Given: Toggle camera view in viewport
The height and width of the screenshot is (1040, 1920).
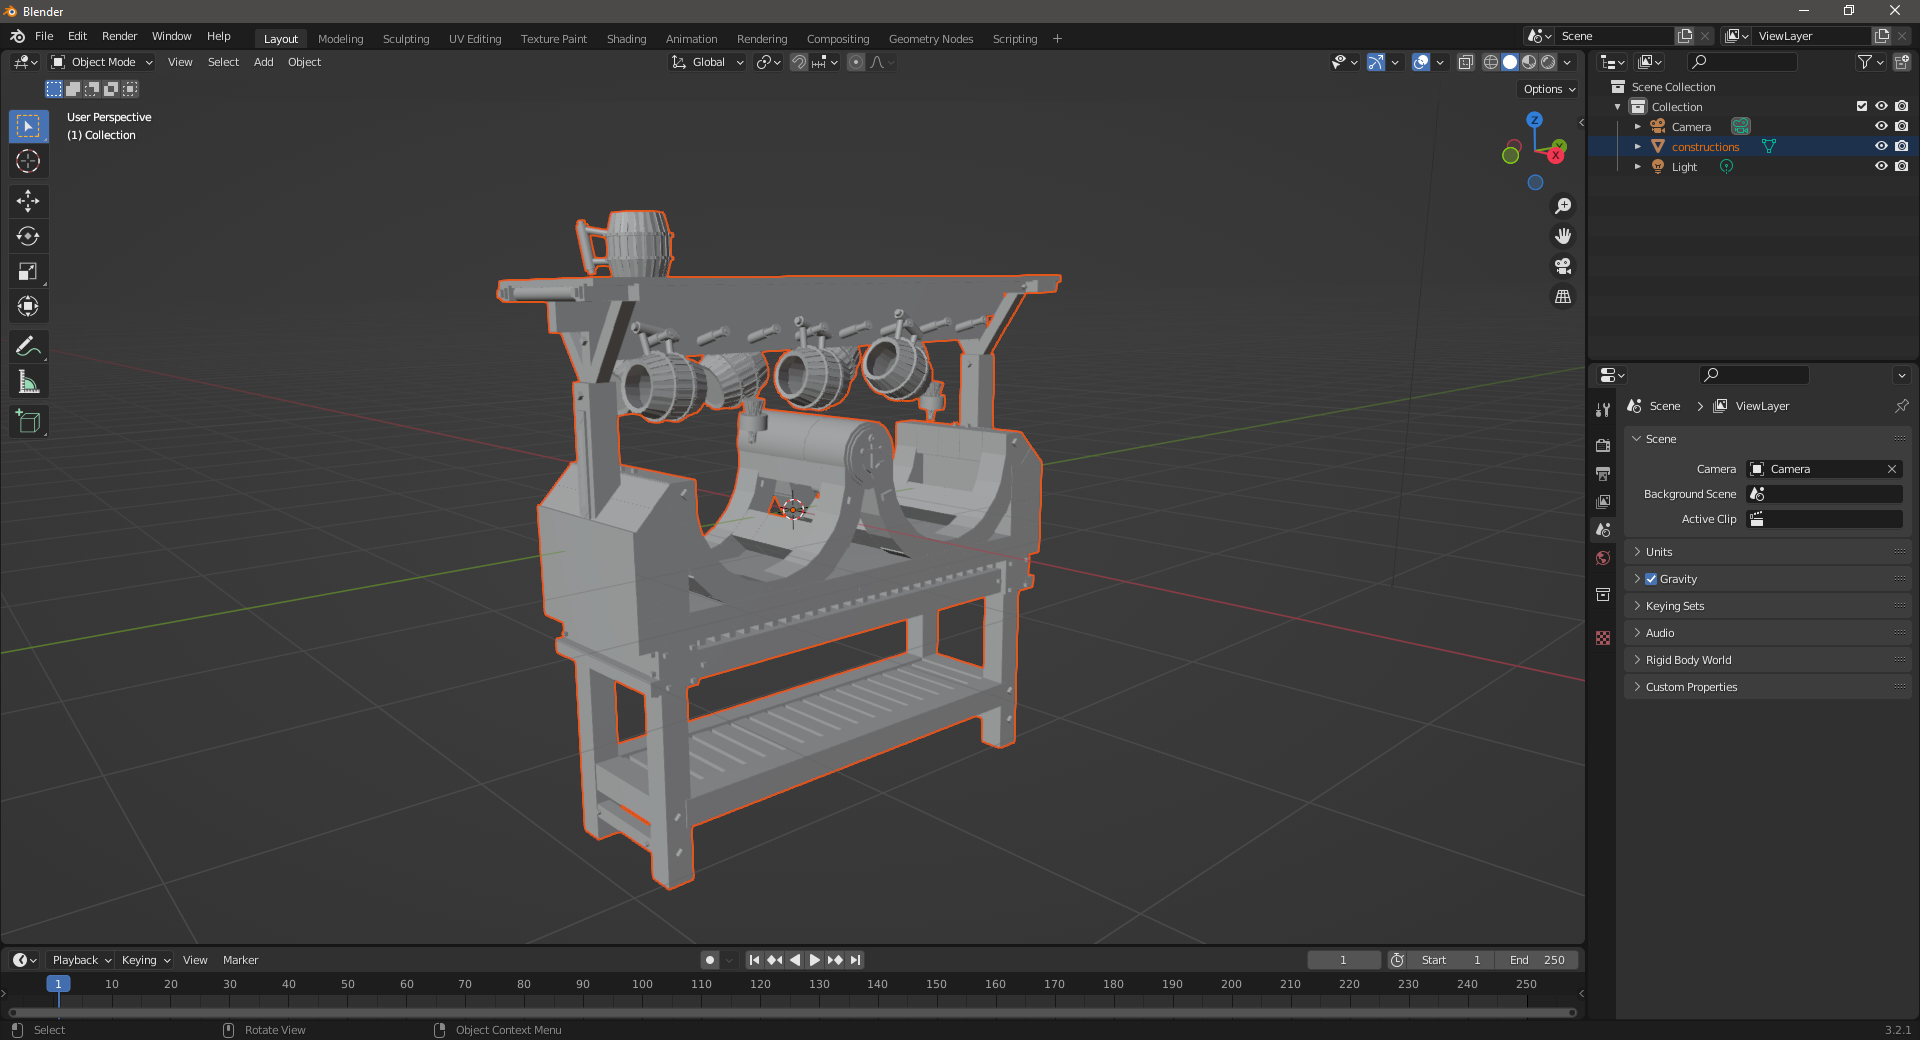Looking at the screenshot, I should point(1562,267).
